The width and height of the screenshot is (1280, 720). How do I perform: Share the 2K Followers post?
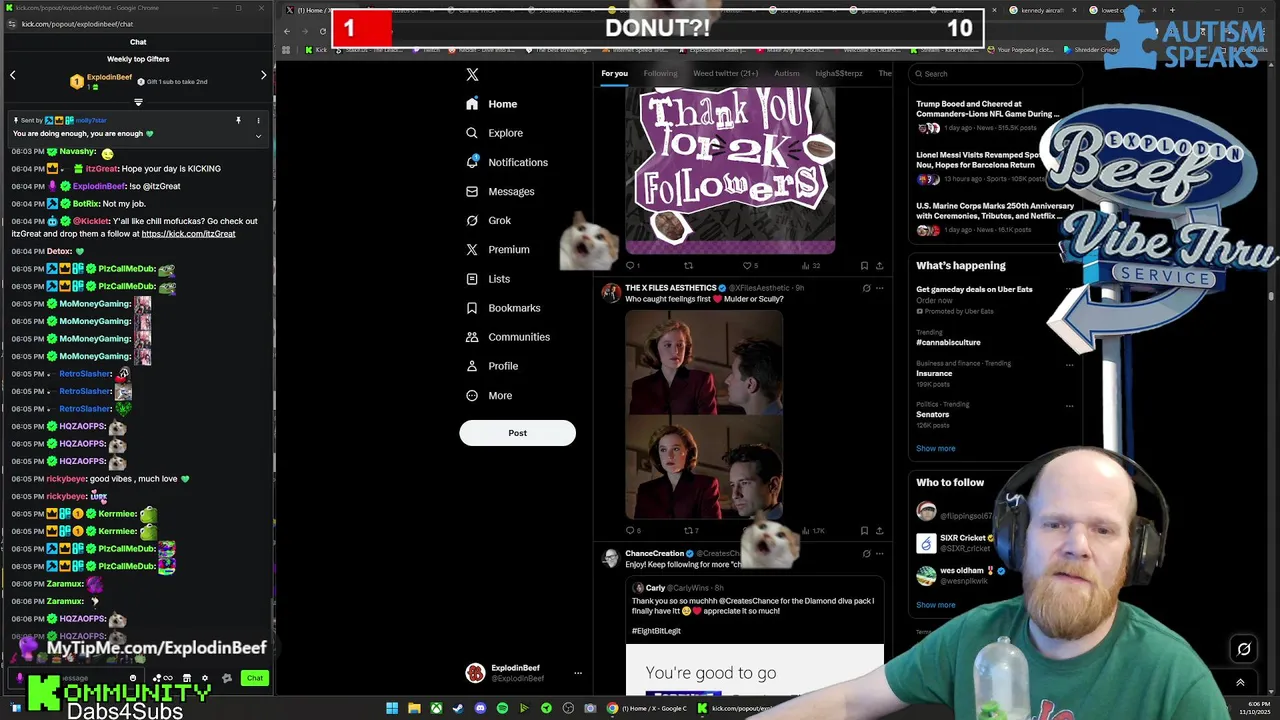(879, 266)
